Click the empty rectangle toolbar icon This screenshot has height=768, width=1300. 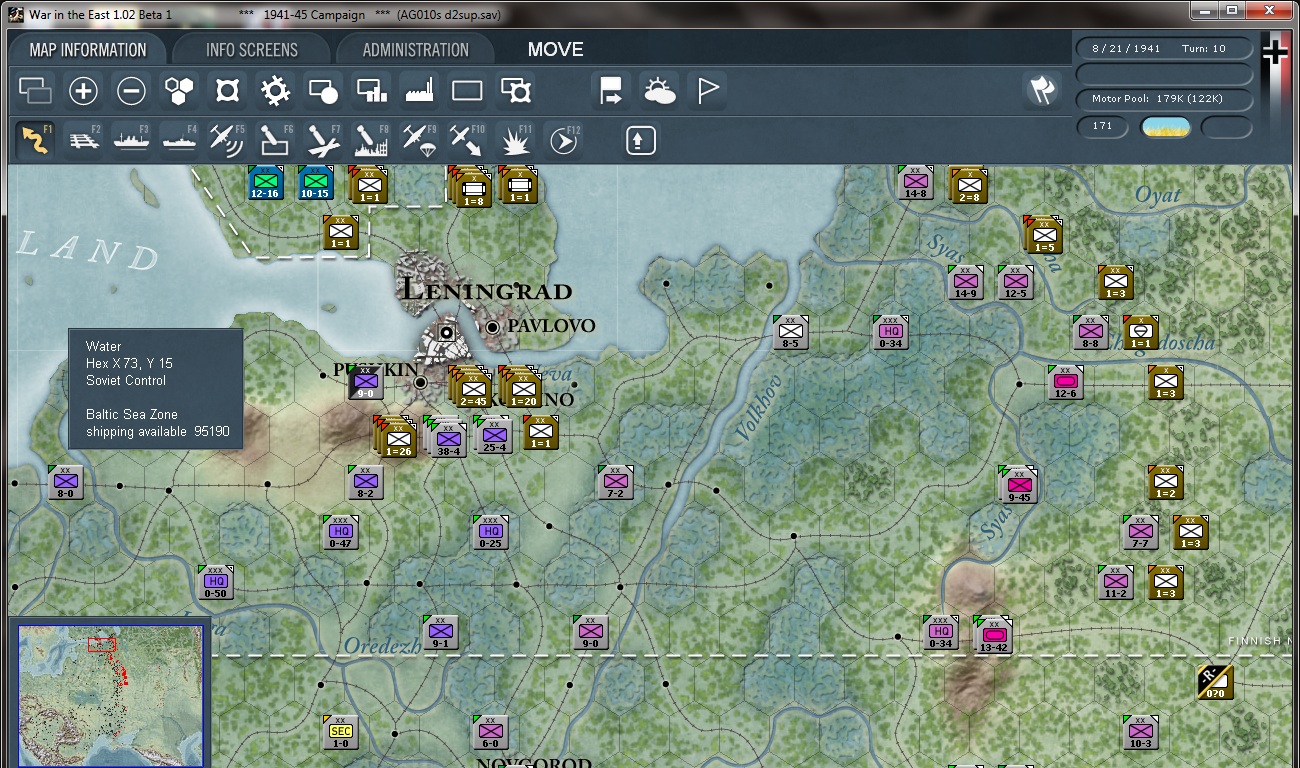pos(467,92)
